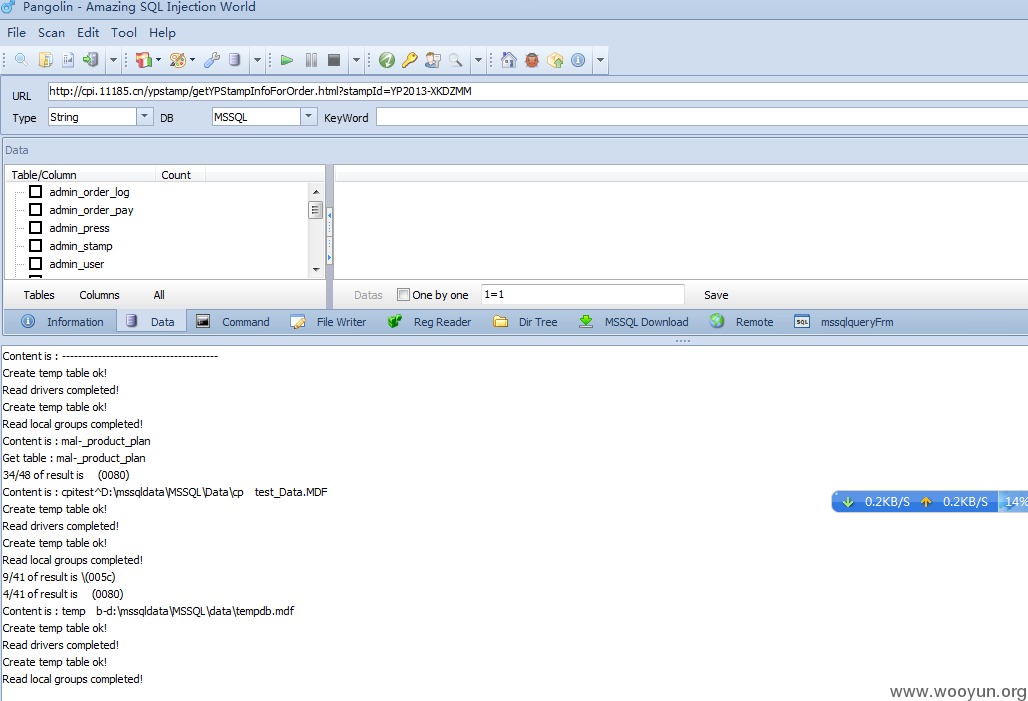
Task: Check the admin_order_log table checkbox
Action: (35, 191)
